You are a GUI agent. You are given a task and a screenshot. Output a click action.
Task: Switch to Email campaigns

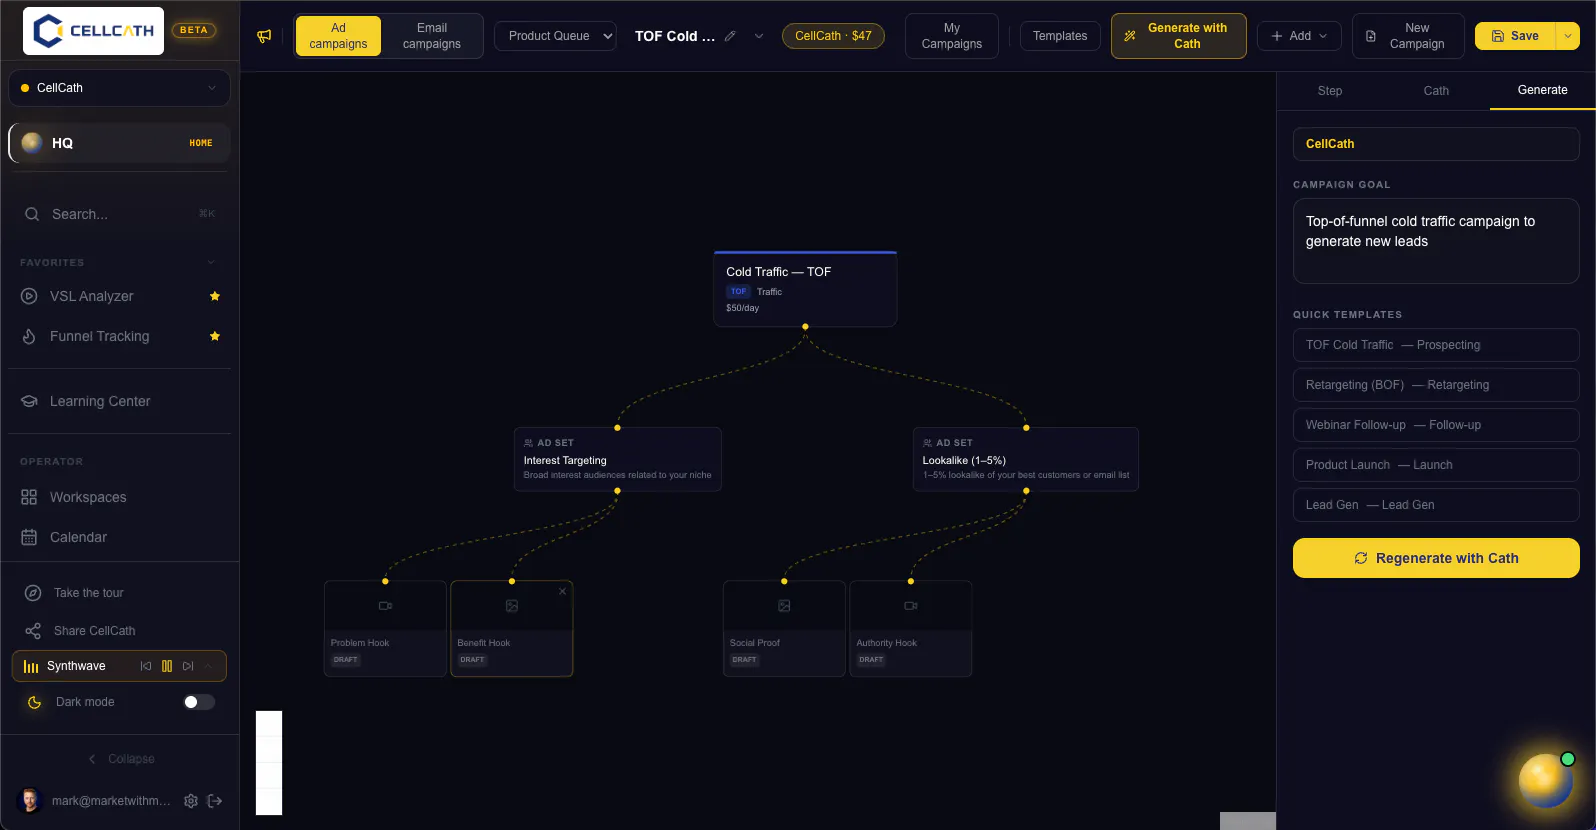pyautogui.click(x=432, y=36)
